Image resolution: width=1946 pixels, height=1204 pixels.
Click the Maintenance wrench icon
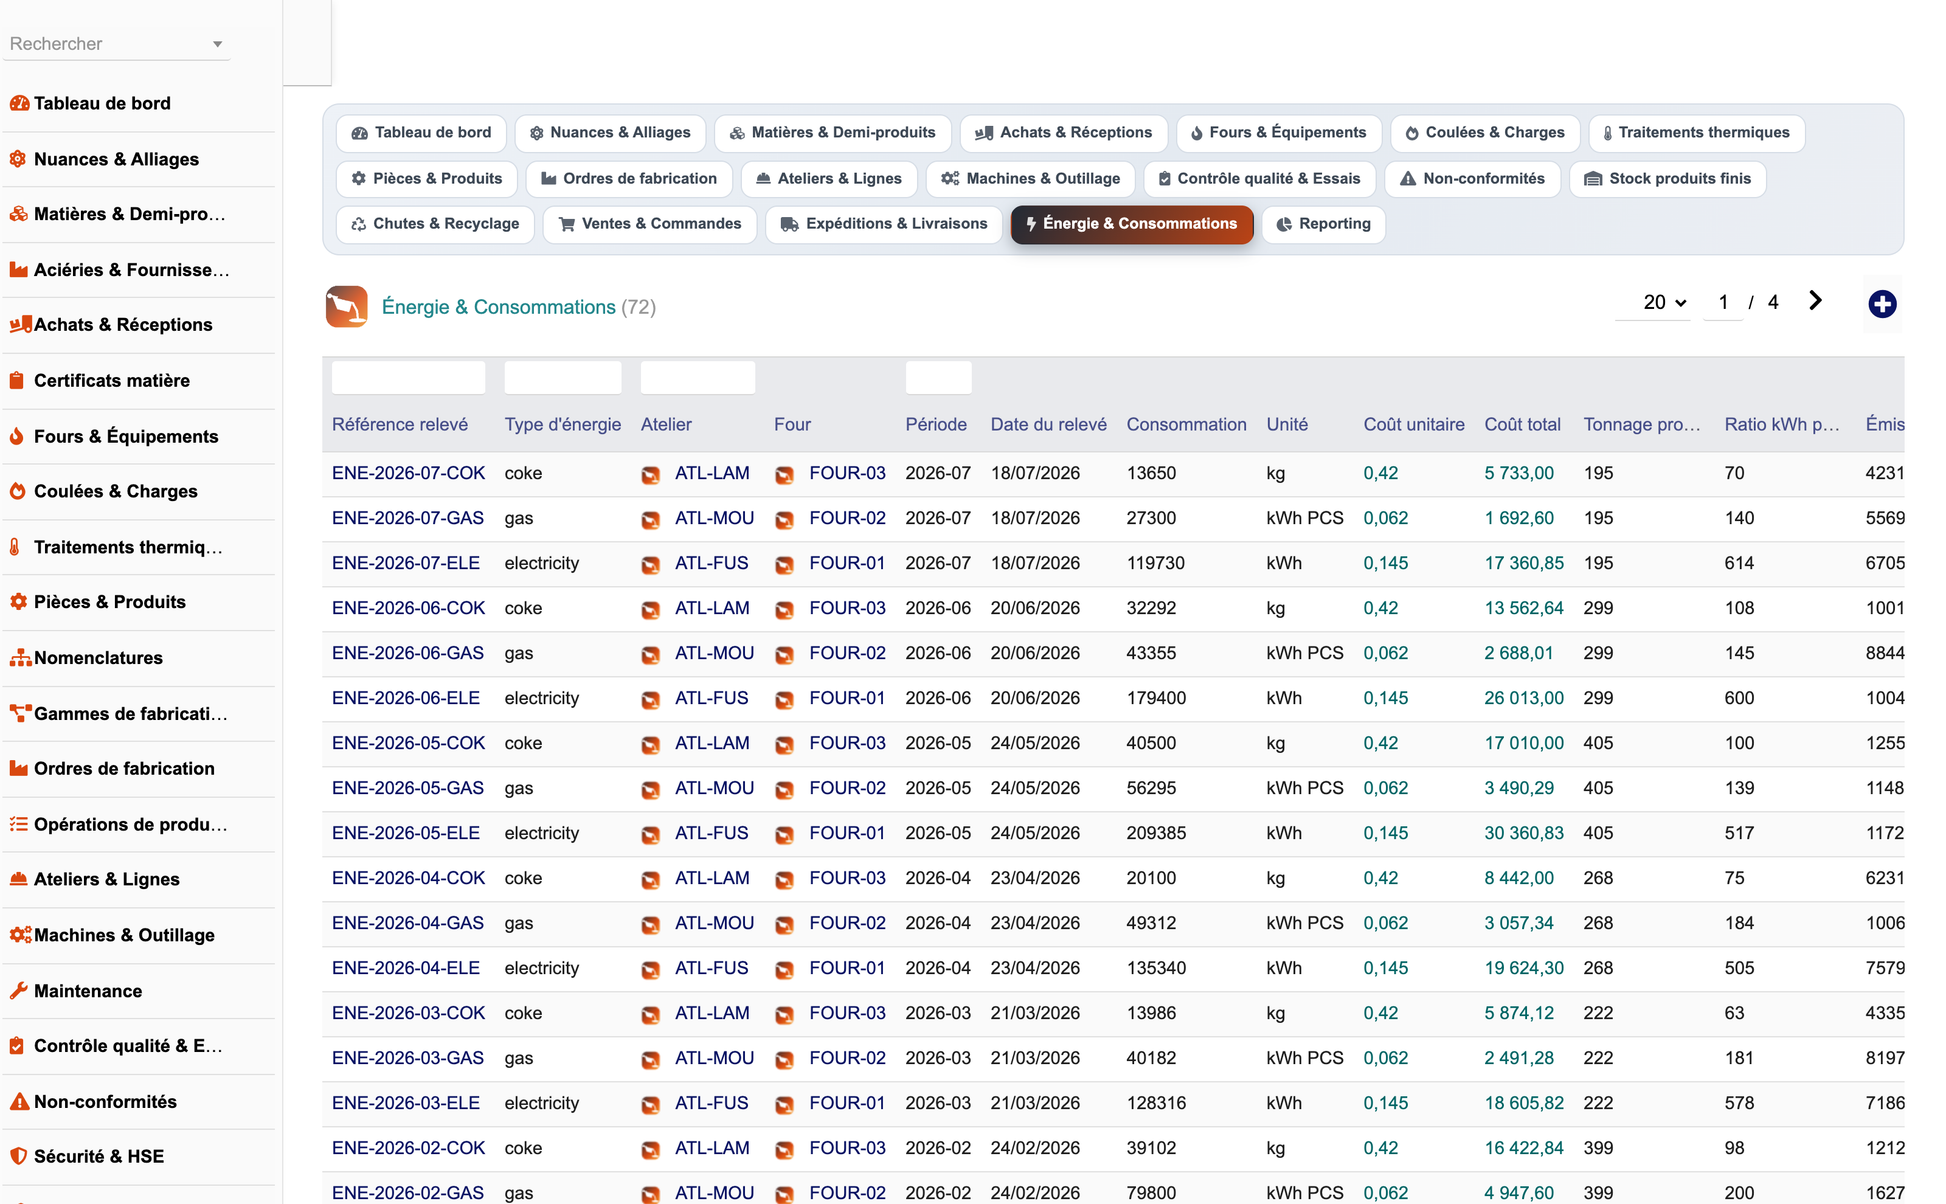tap(18, 991)
